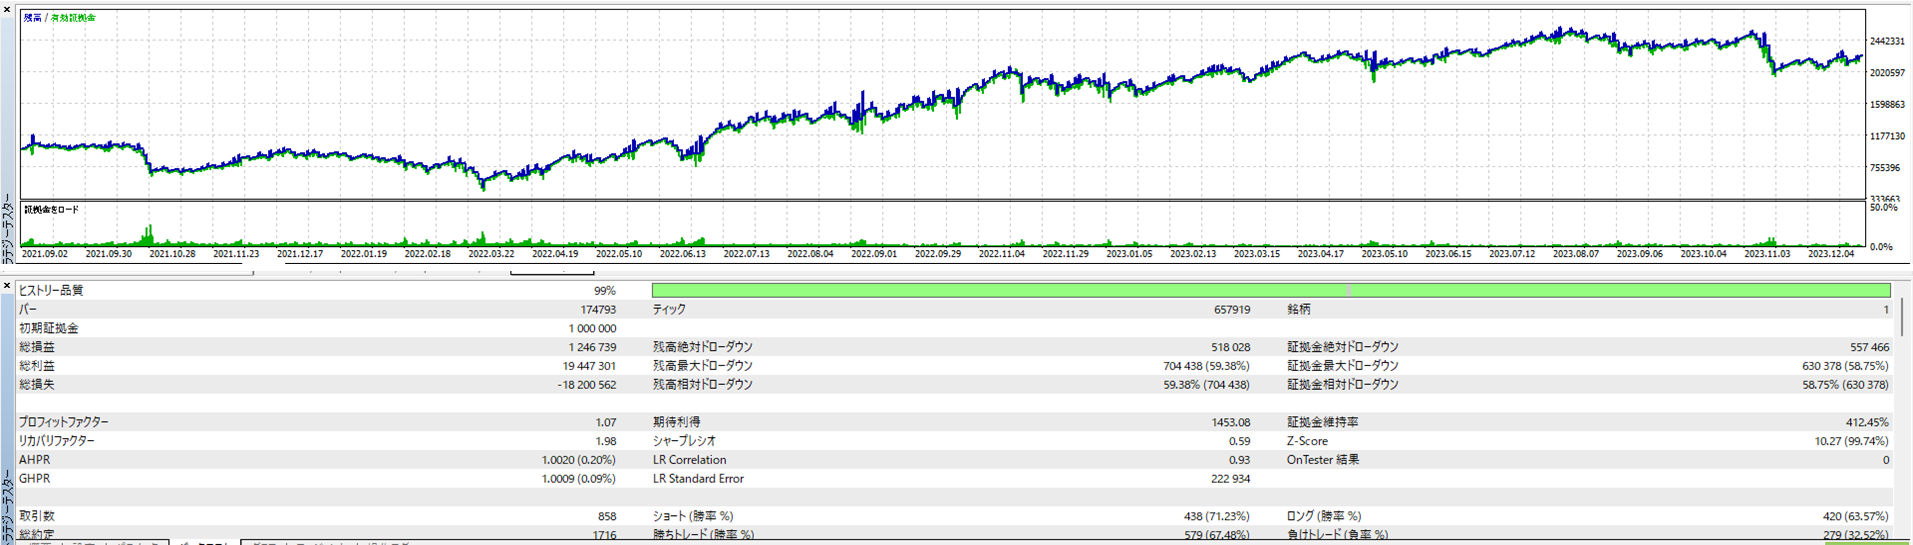Click the 総損益 value 1 246 739
This screenshot has width=1913, height=545.
592,348
